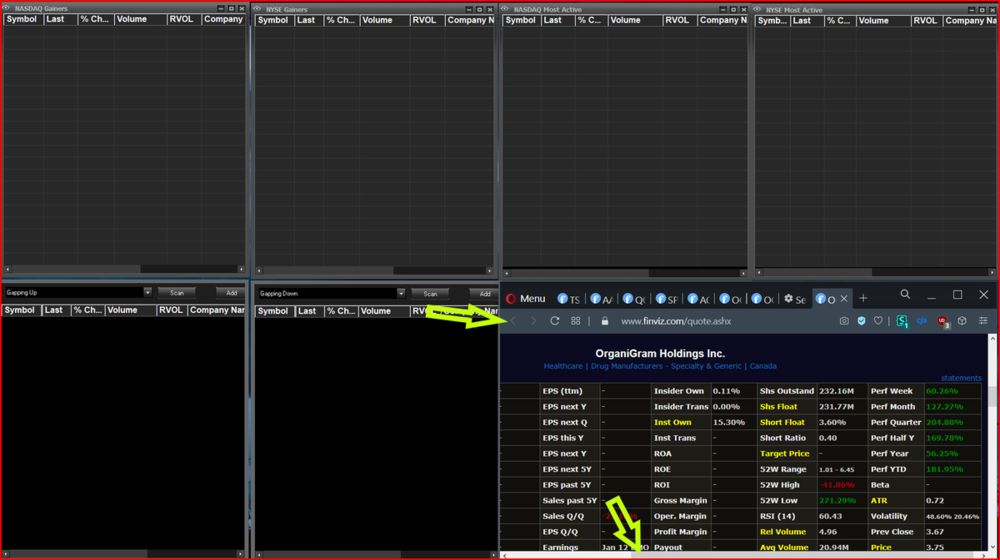Open Drug Manufacturers - Specialty & Generic link

click(x=666, y=366)
